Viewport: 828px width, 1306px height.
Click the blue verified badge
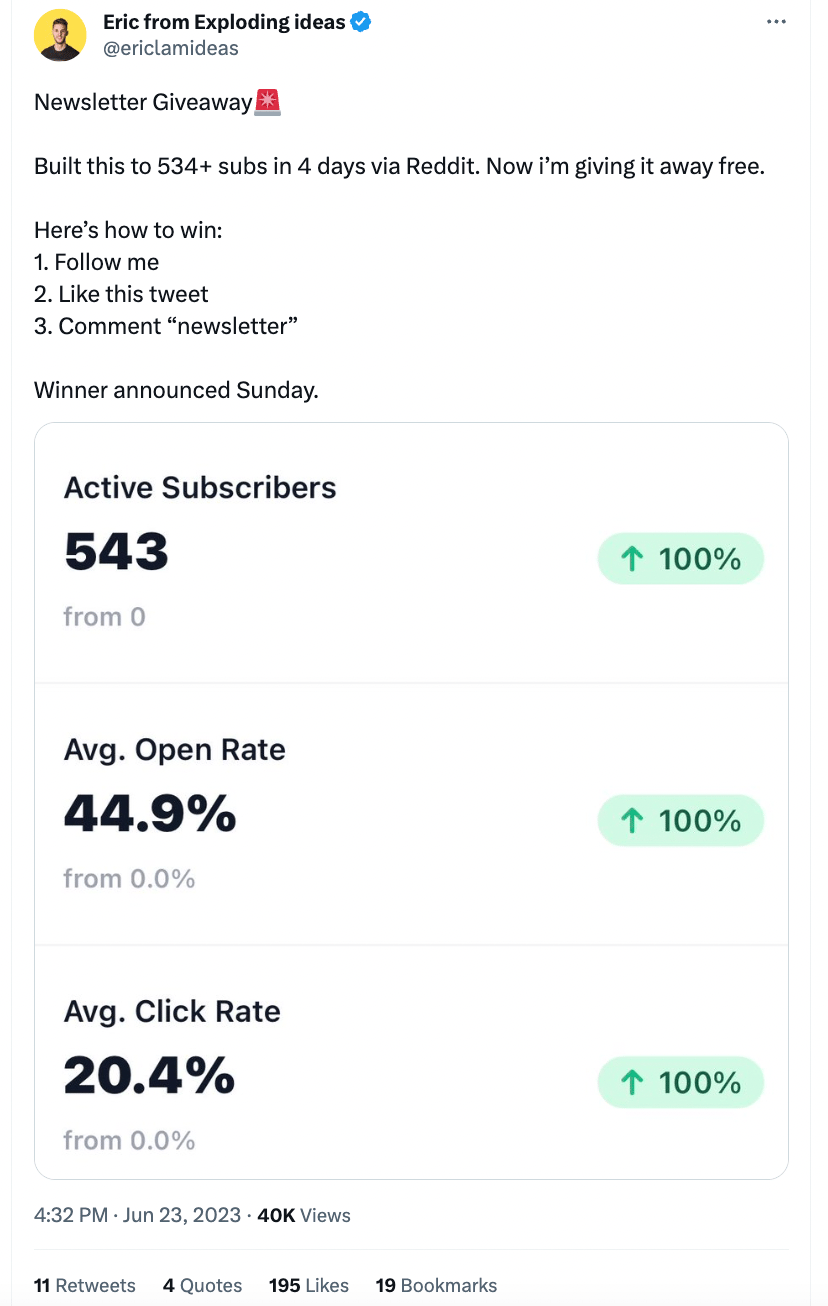tap(361, 22)
